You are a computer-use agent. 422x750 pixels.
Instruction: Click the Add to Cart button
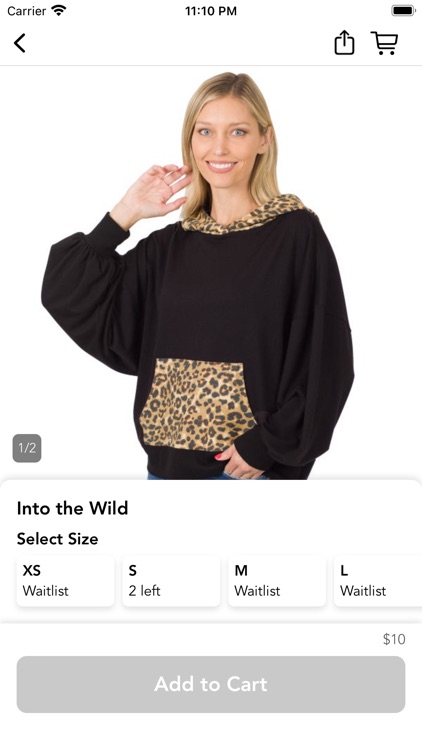click(211, 684)
